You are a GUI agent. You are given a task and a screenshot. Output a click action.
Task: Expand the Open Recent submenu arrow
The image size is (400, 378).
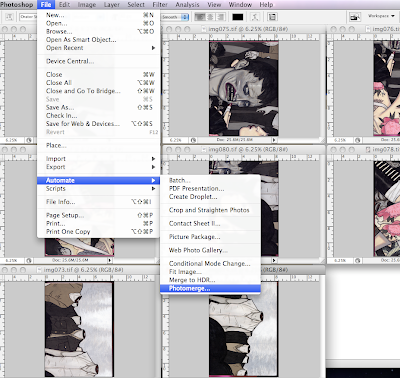click(153, 48)
